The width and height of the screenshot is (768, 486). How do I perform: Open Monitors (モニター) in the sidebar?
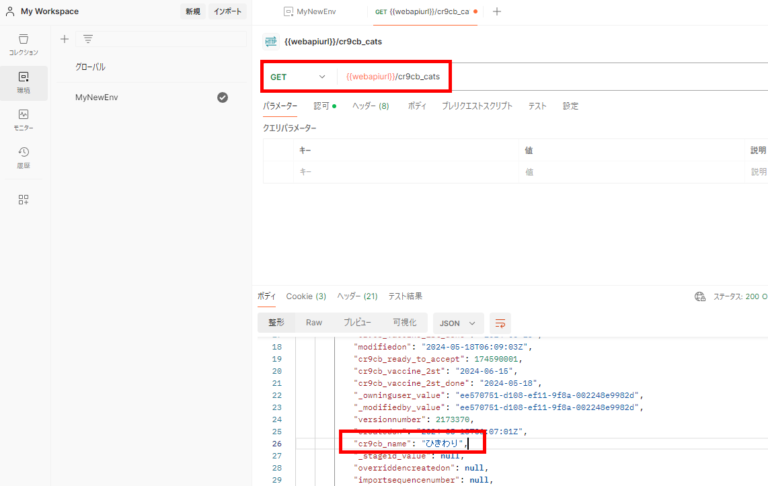point(23,119)
